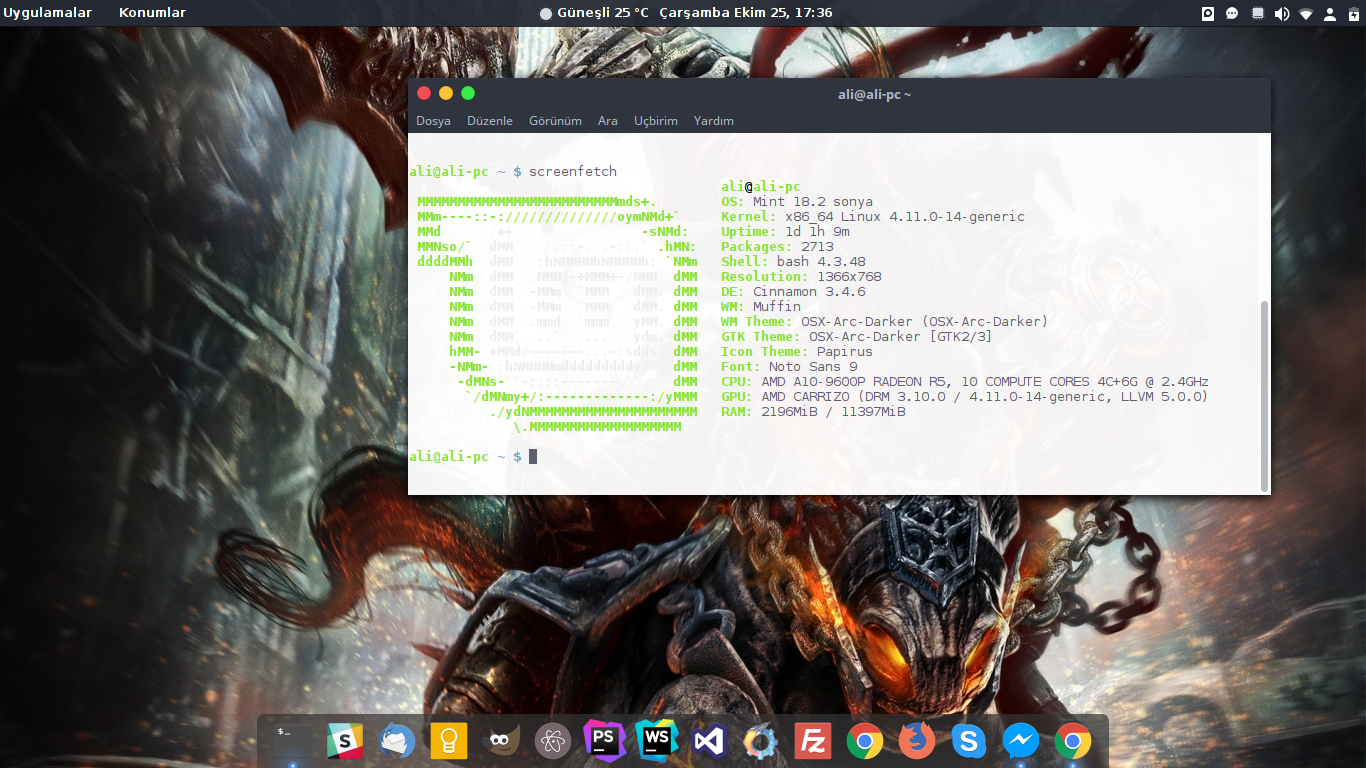Open the Terminal icon in the dock
This screenshot has height=768, width=1366.
tap(293, 741)
